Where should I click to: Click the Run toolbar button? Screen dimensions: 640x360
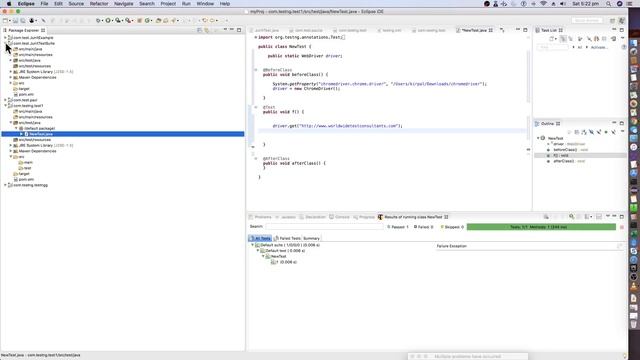tap(108, 20)
